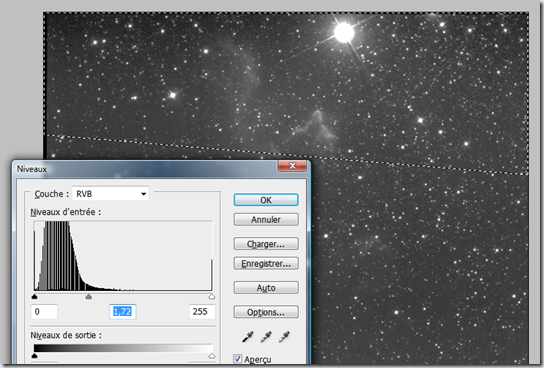Select the white point eyedropper
The width and height of the screenshot is (544, 368).
(284, 336)
